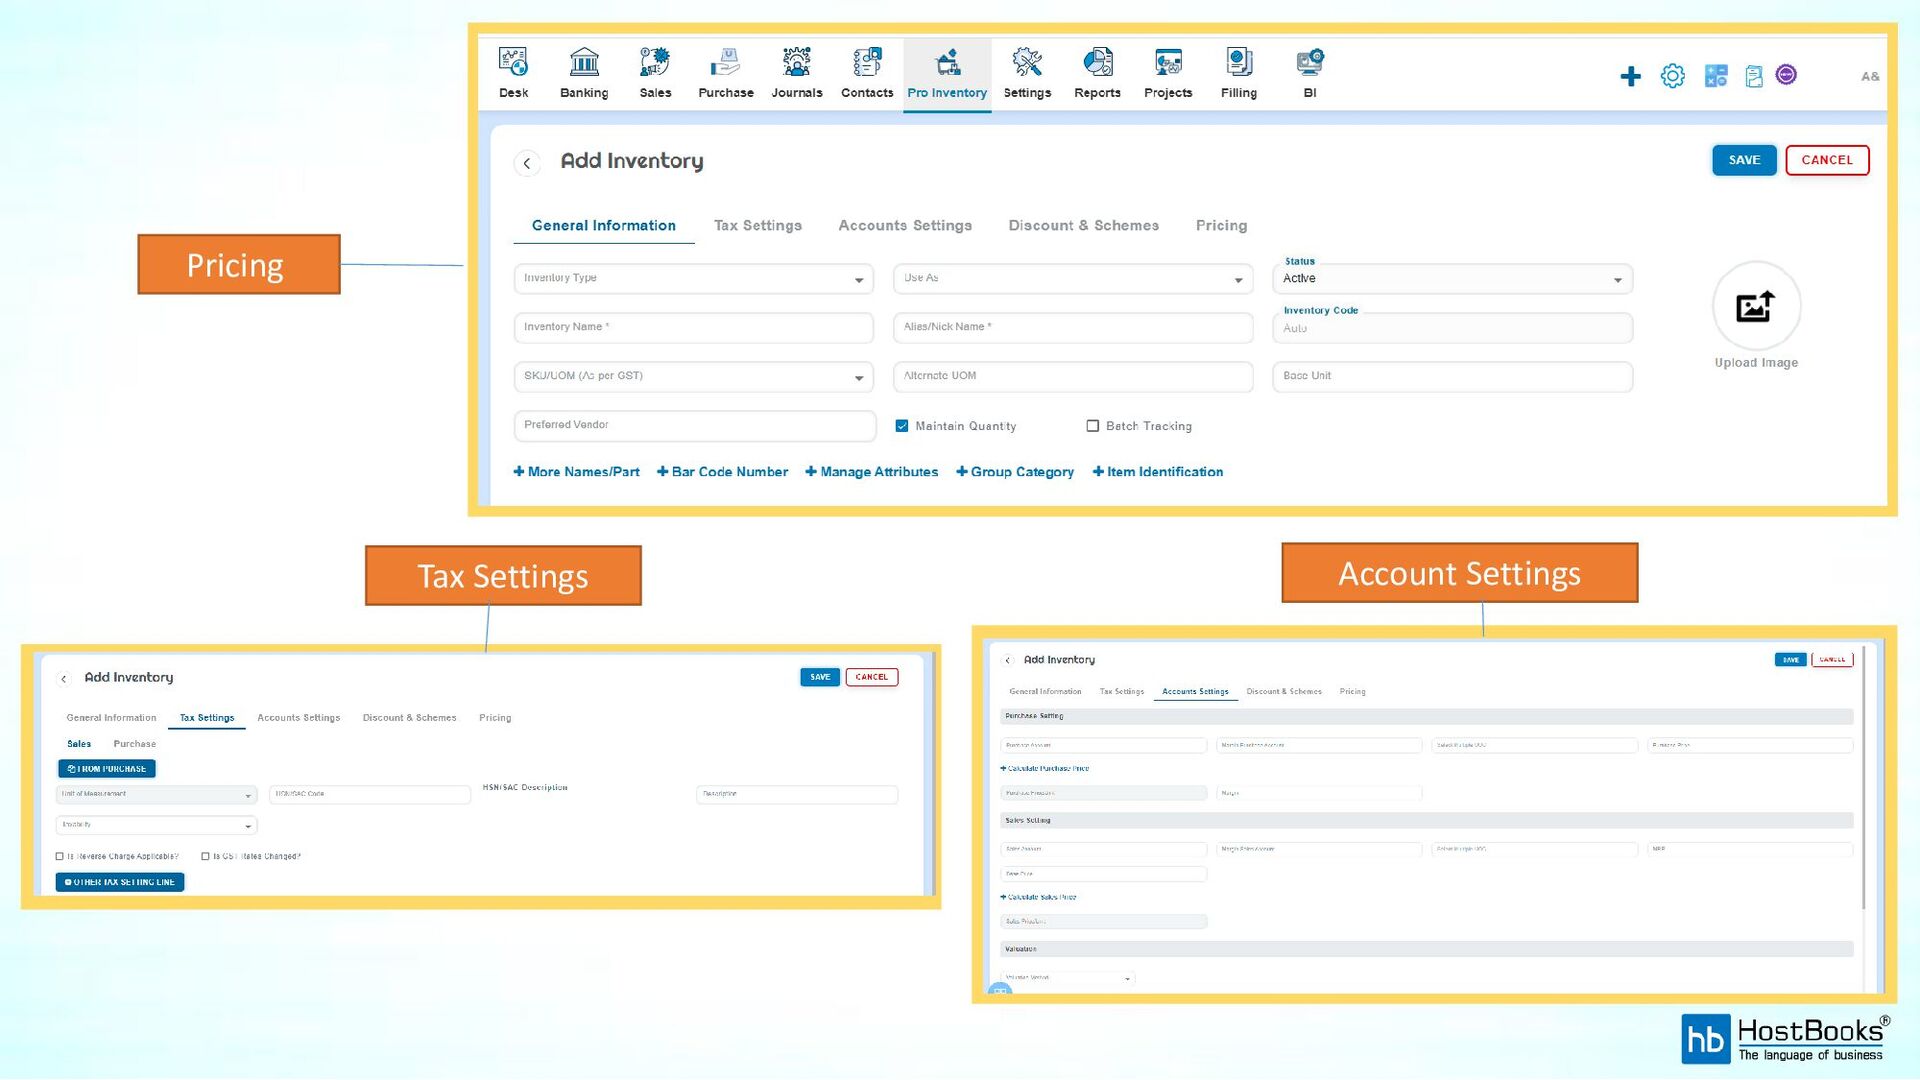Viewport: 1920px width, 1080px height.
Task: Switch to the Tax Settings tab
Action: pyautogui.click(x=757, y=226)
